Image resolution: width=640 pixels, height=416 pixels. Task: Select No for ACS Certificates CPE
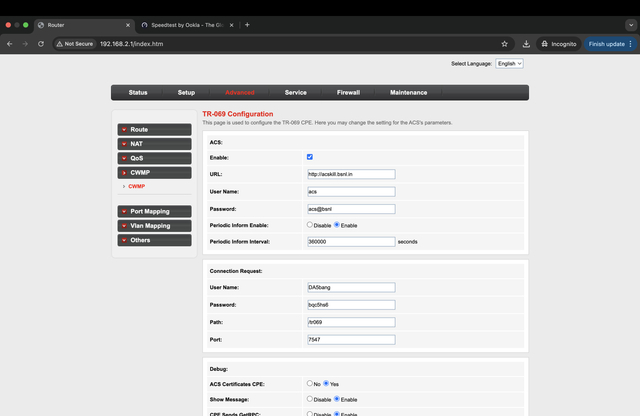(310, 383)
